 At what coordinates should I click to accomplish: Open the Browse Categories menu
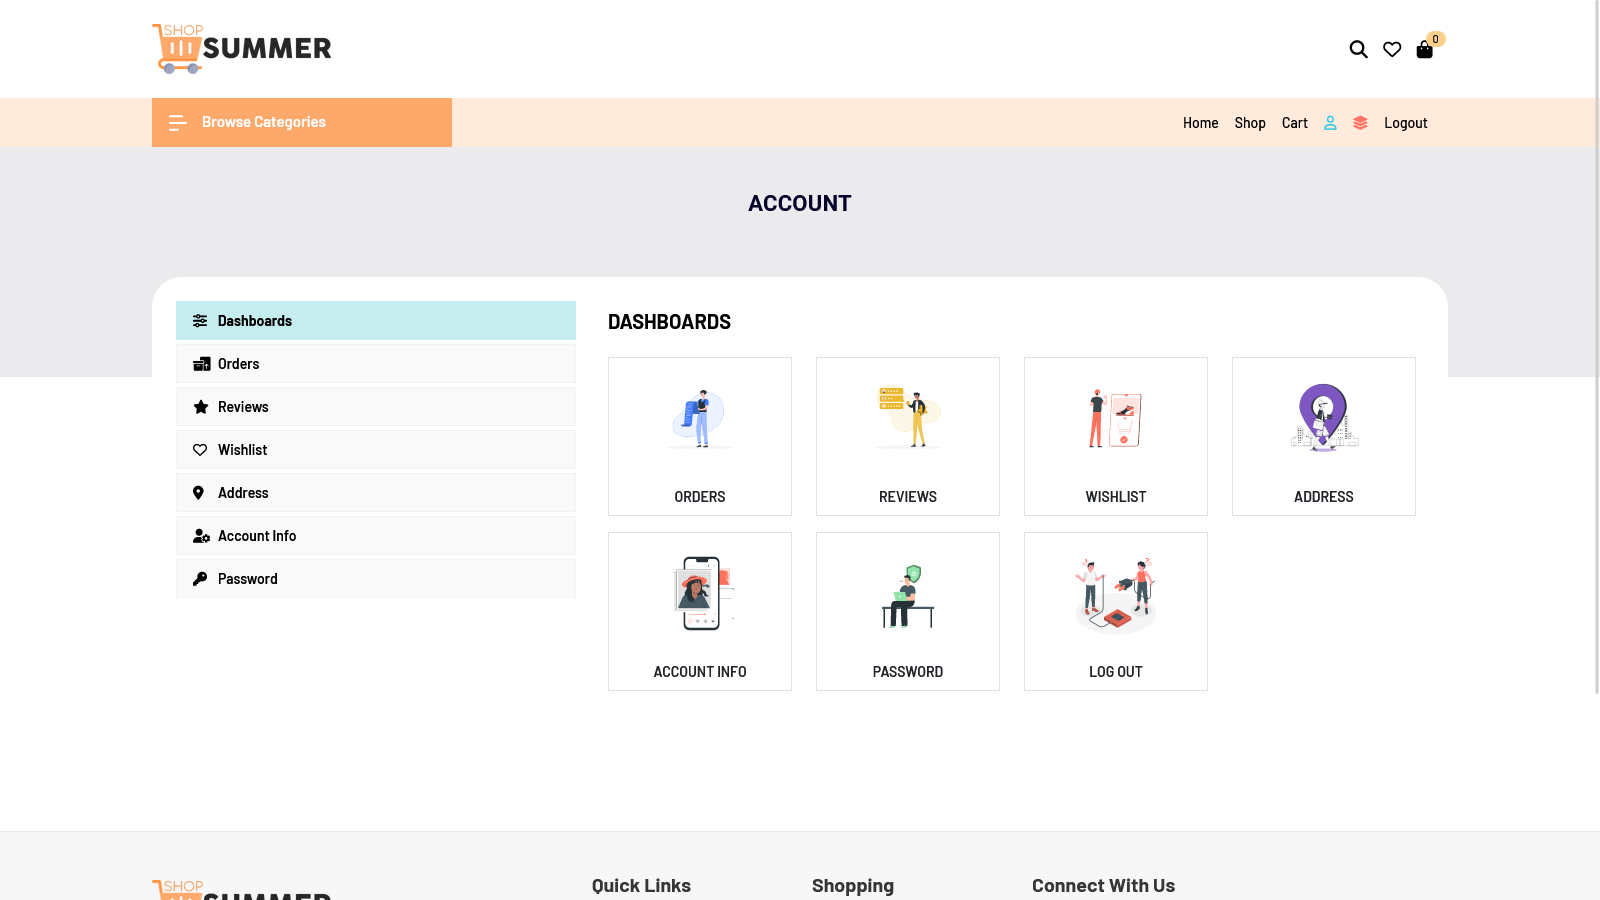tap(263, 122)
